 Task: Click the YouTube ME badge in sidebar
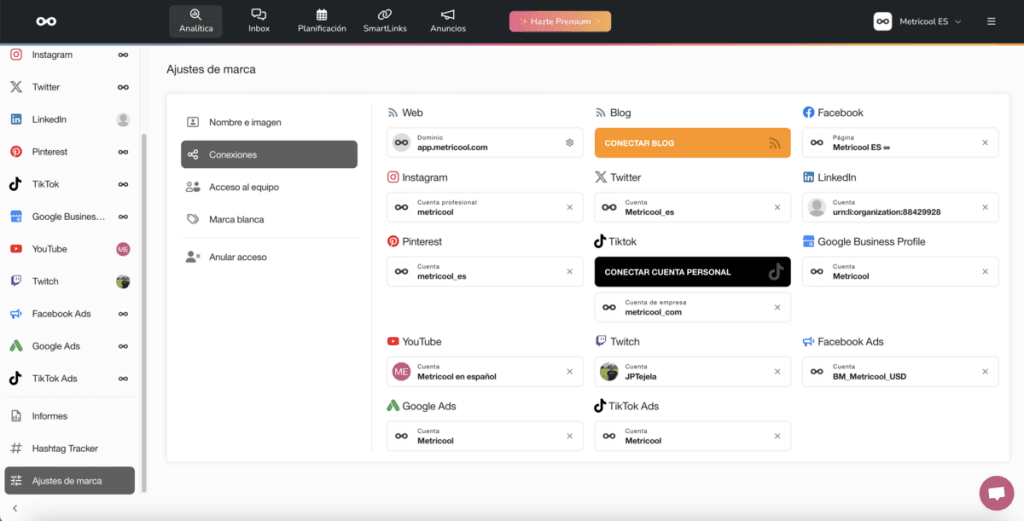pyautogui.click(x=123, y=249)
